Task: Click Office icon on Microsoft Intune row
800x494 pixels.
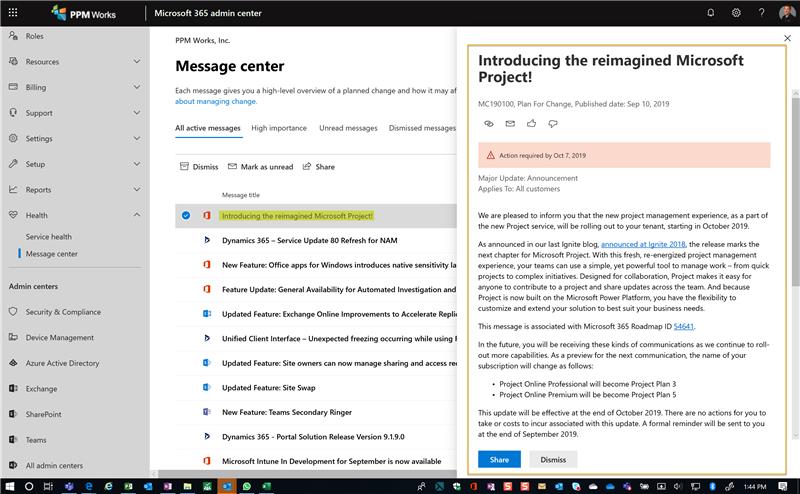Action: tap(207, 461)
